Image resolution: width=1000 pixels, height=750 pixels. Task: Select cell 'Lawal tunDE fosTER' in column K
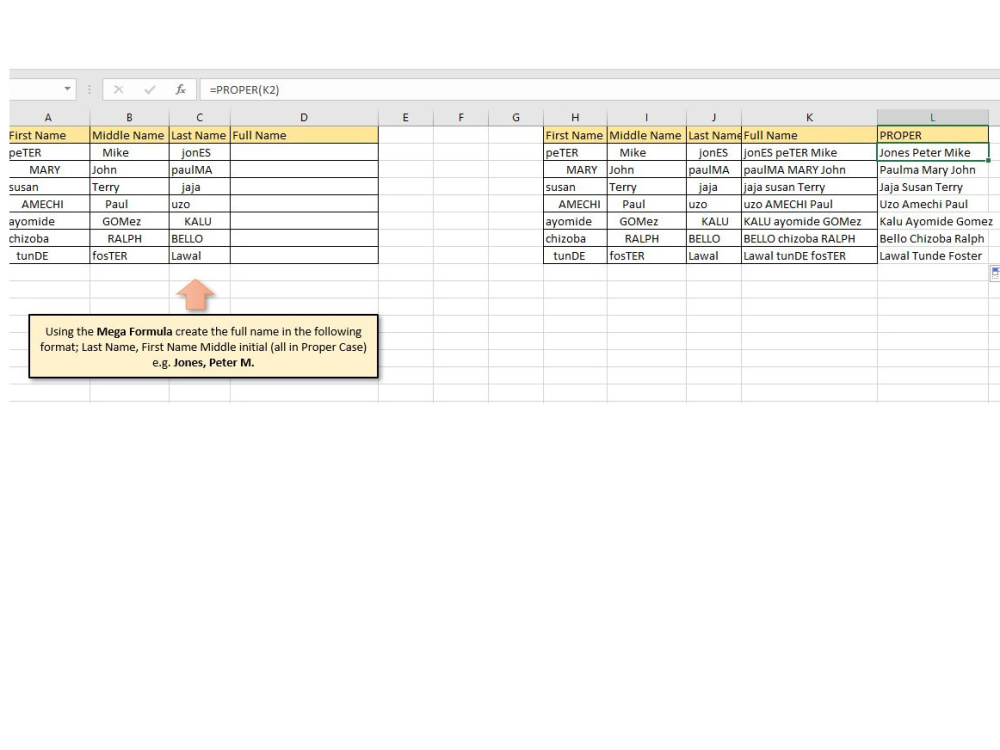click(x=809, y=256)
